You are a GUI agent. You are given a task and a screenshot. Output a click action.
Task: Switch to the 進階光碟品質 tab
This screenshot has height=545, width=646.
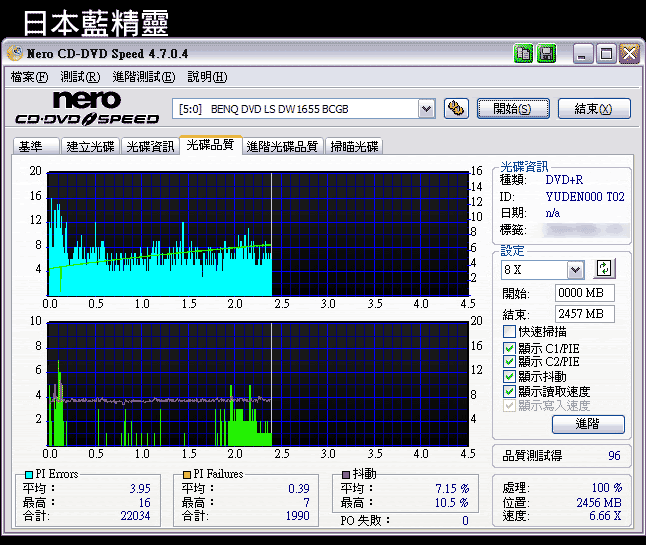282,146
